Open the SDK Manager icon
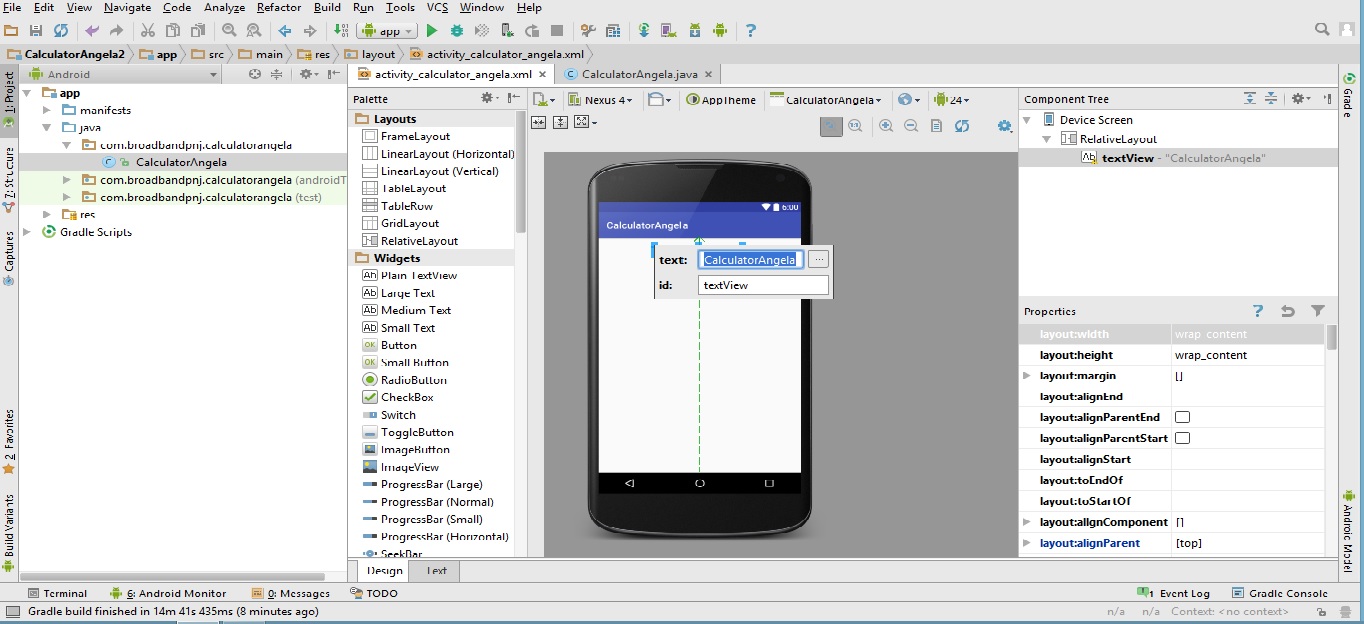 tap(695, 30)
